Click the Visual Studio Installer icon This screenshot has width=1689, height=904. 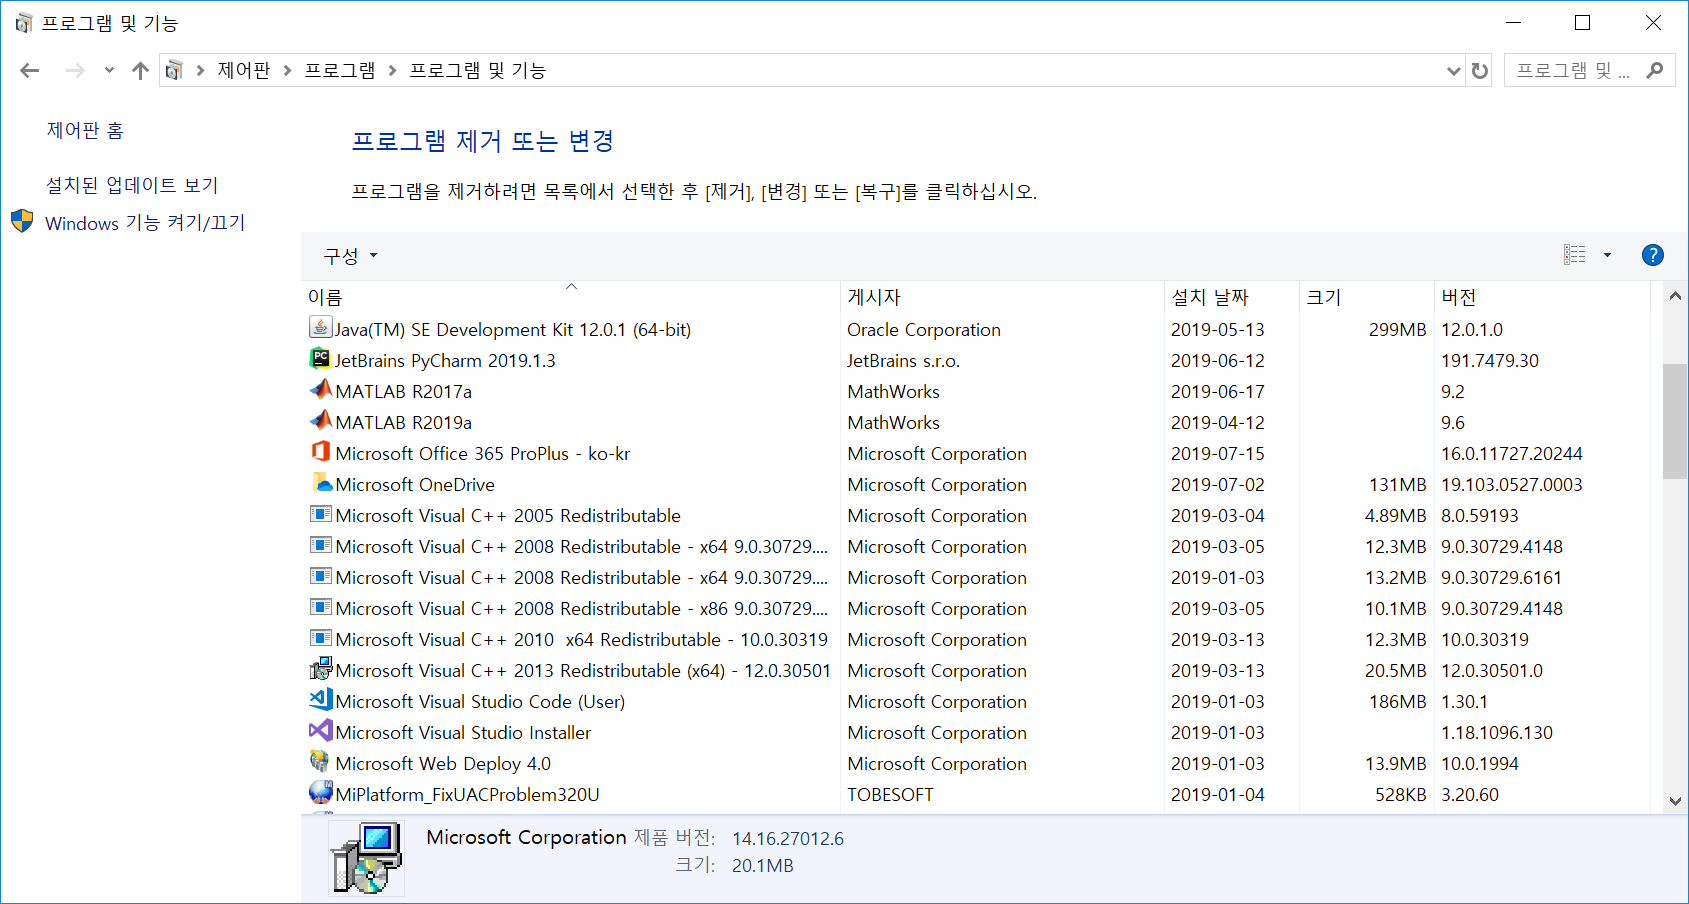pos(320,731)
